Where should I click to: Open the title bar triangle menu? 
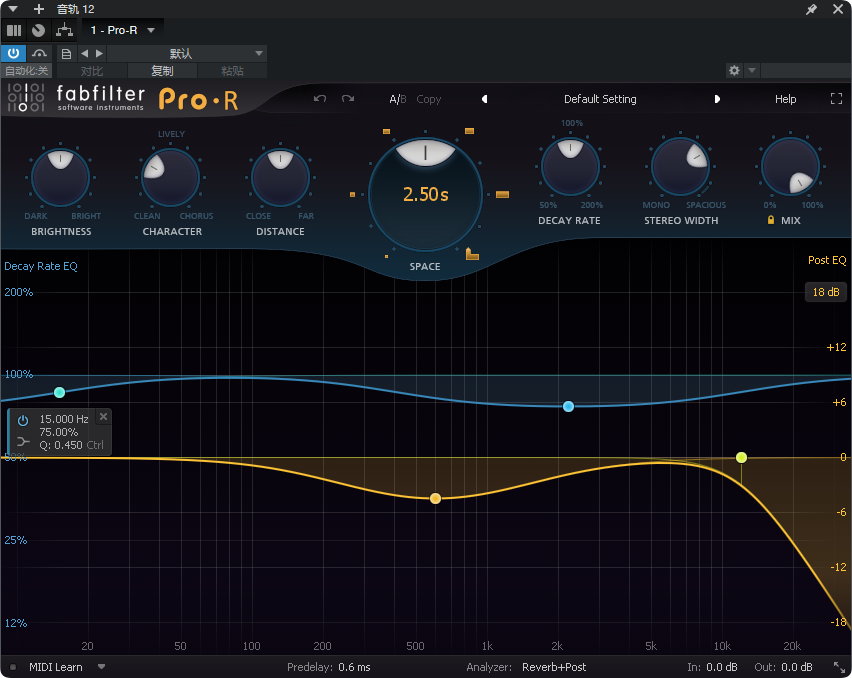pyautogui.click(x=13, y=9)
